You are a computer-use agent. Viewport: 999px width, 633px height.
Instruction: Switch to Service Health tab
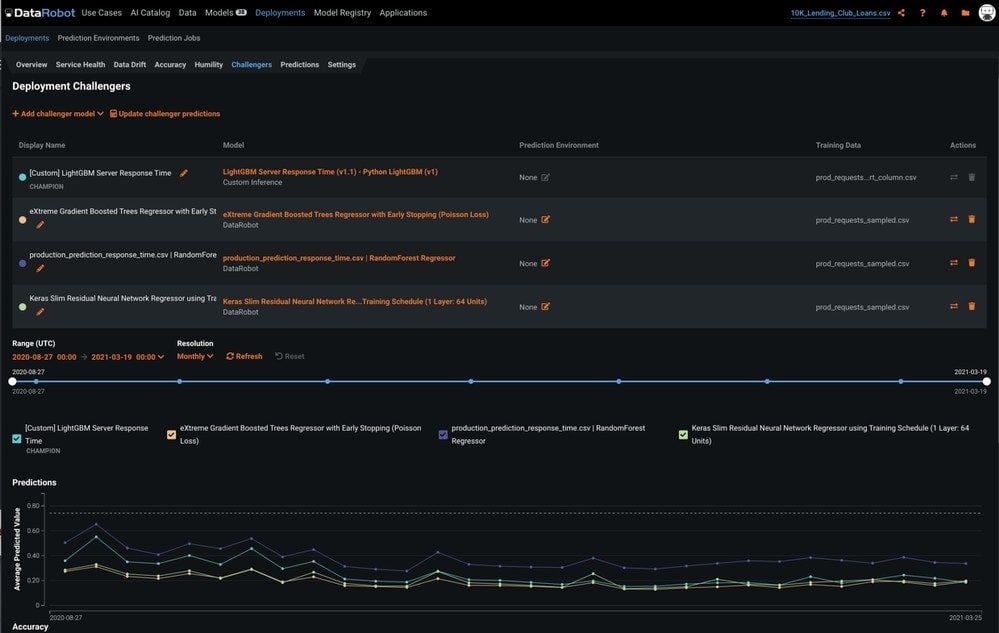tap(80, 65)
